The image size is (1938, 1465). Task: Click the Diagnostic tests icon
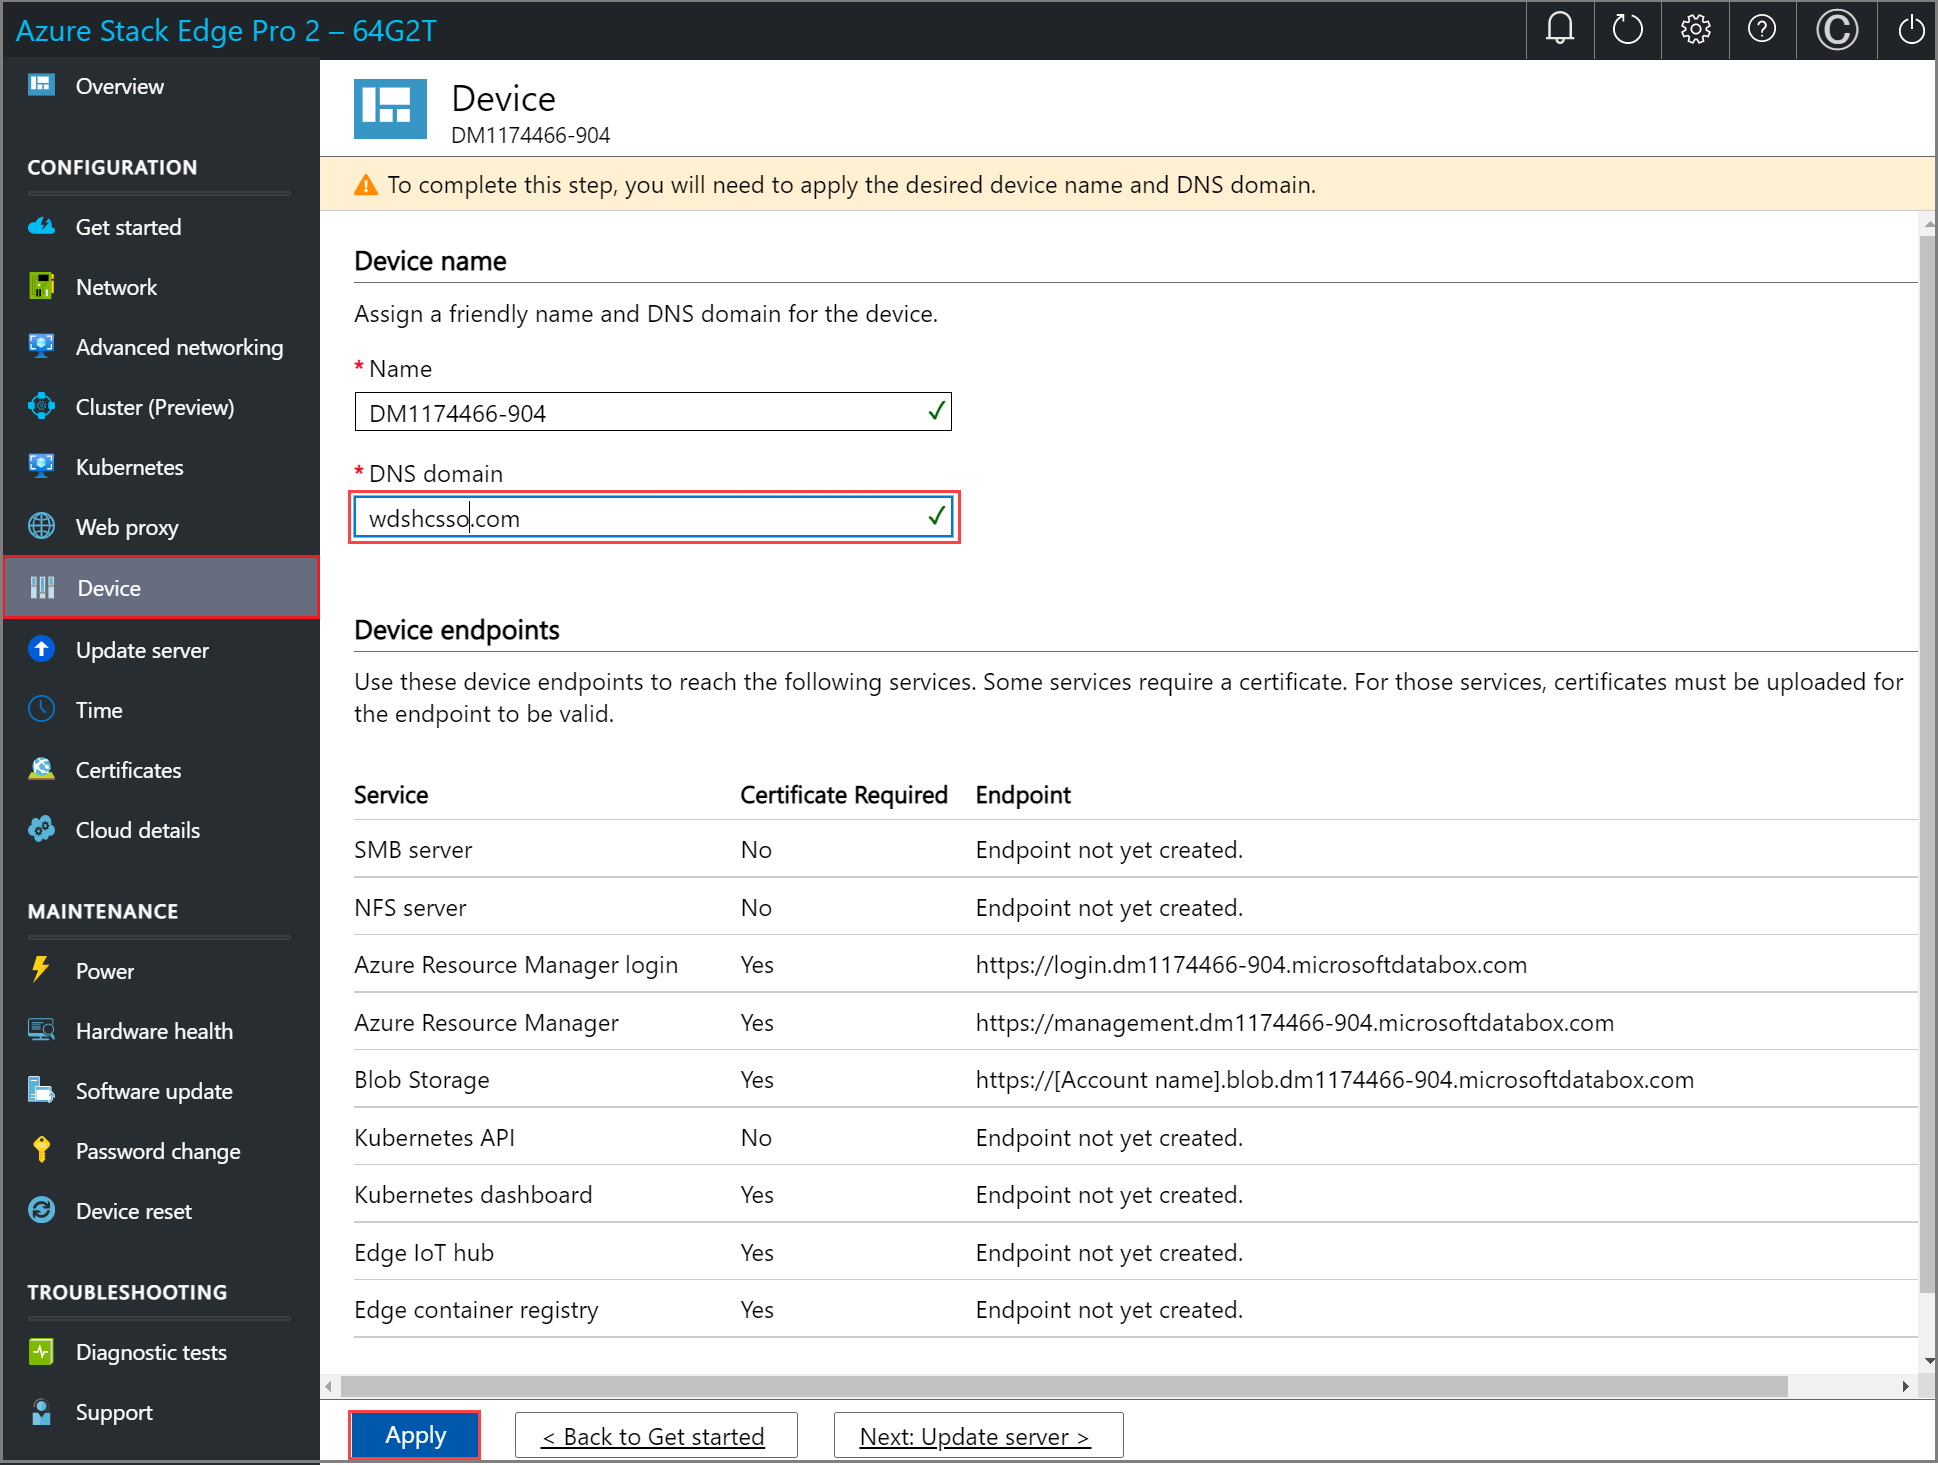(42, 1351)
